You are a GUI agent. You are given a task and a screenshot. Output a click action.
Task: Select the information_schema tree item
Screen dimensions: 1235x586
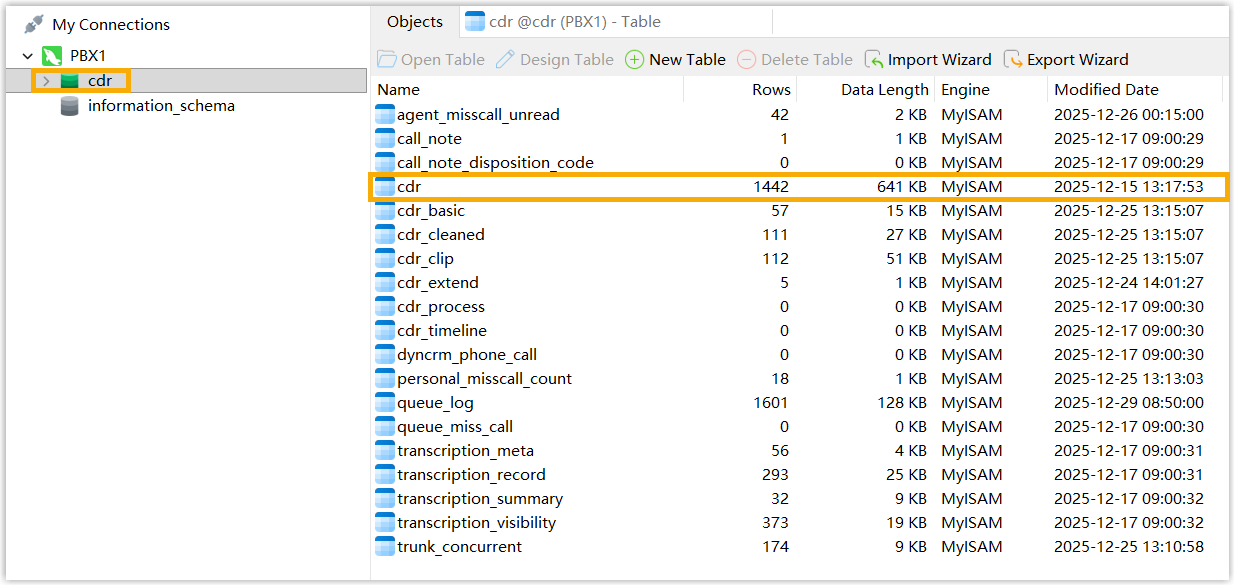coord(161,106)
